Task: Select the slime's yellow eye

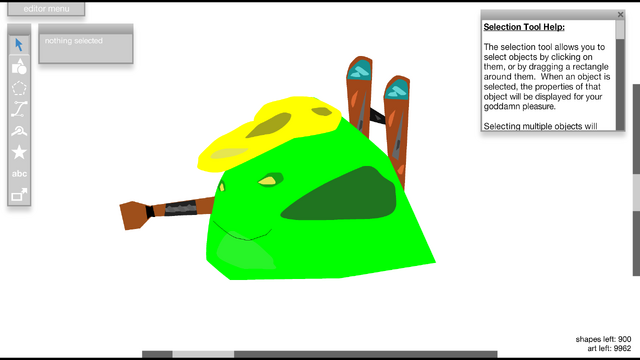Action: 267,180
